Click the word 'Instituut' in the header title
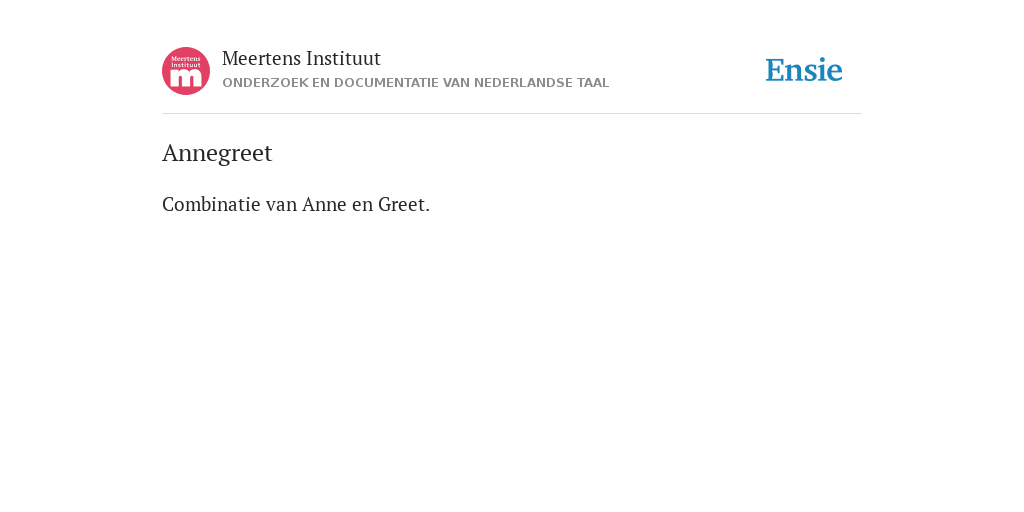The height and width of the screenshot is (512, 1024). (344, 59)
